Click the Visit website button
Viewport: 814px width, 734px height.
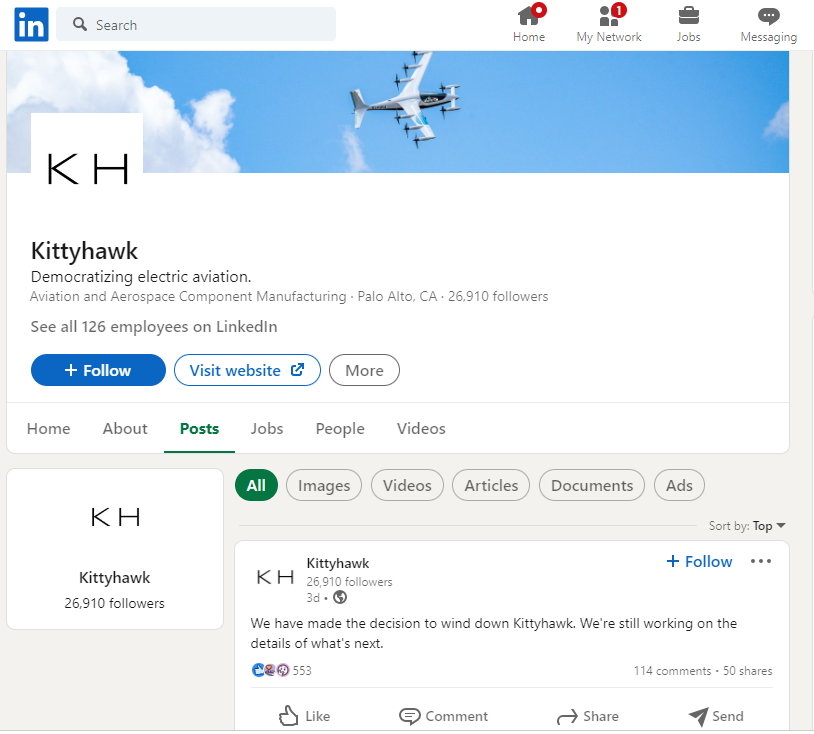[247, 370]
